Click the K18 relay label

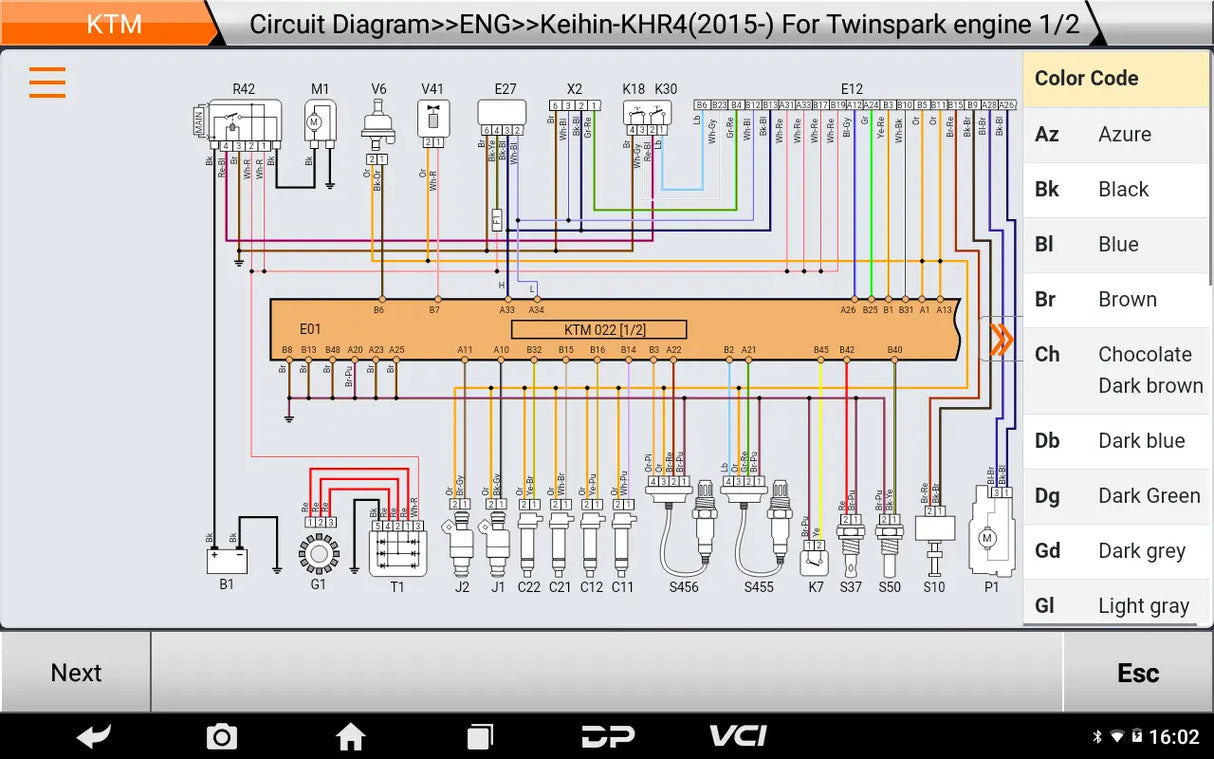pyautogui.click(x=634, y=89)
